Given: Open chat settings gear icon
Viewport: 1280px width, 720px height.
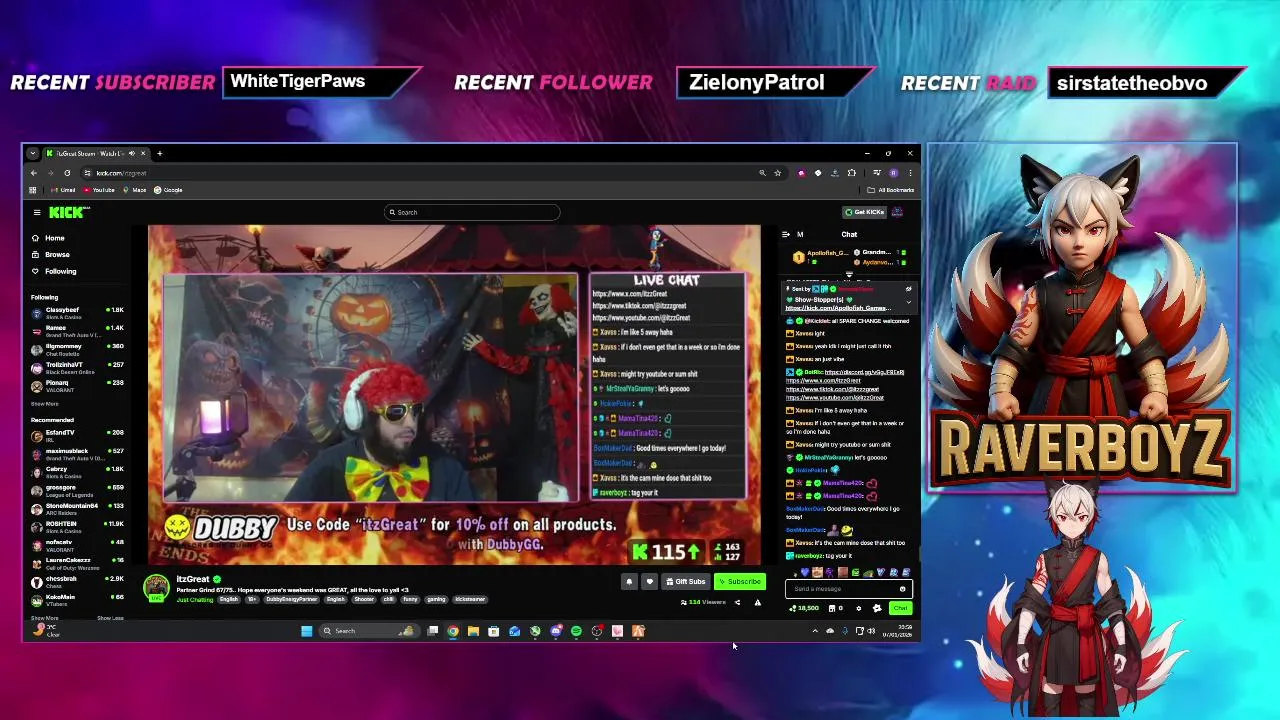Looking at the screenshot, I should [x=858, y=608].
